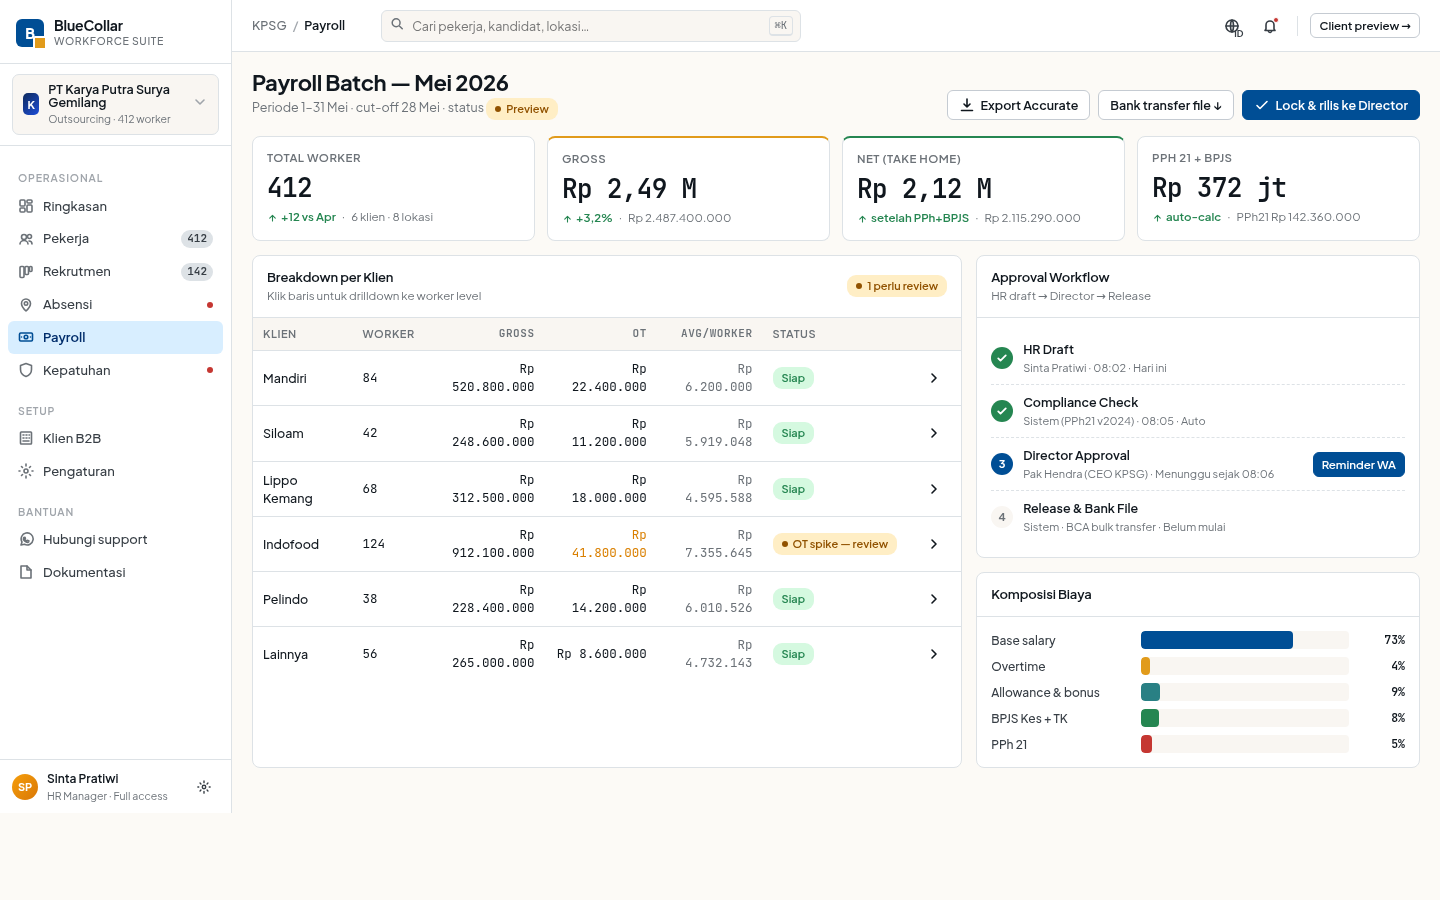This screenshot has height=900, width=1440.
Task: Click Rekrutmen count badge 142
Action: pos(197,272)
